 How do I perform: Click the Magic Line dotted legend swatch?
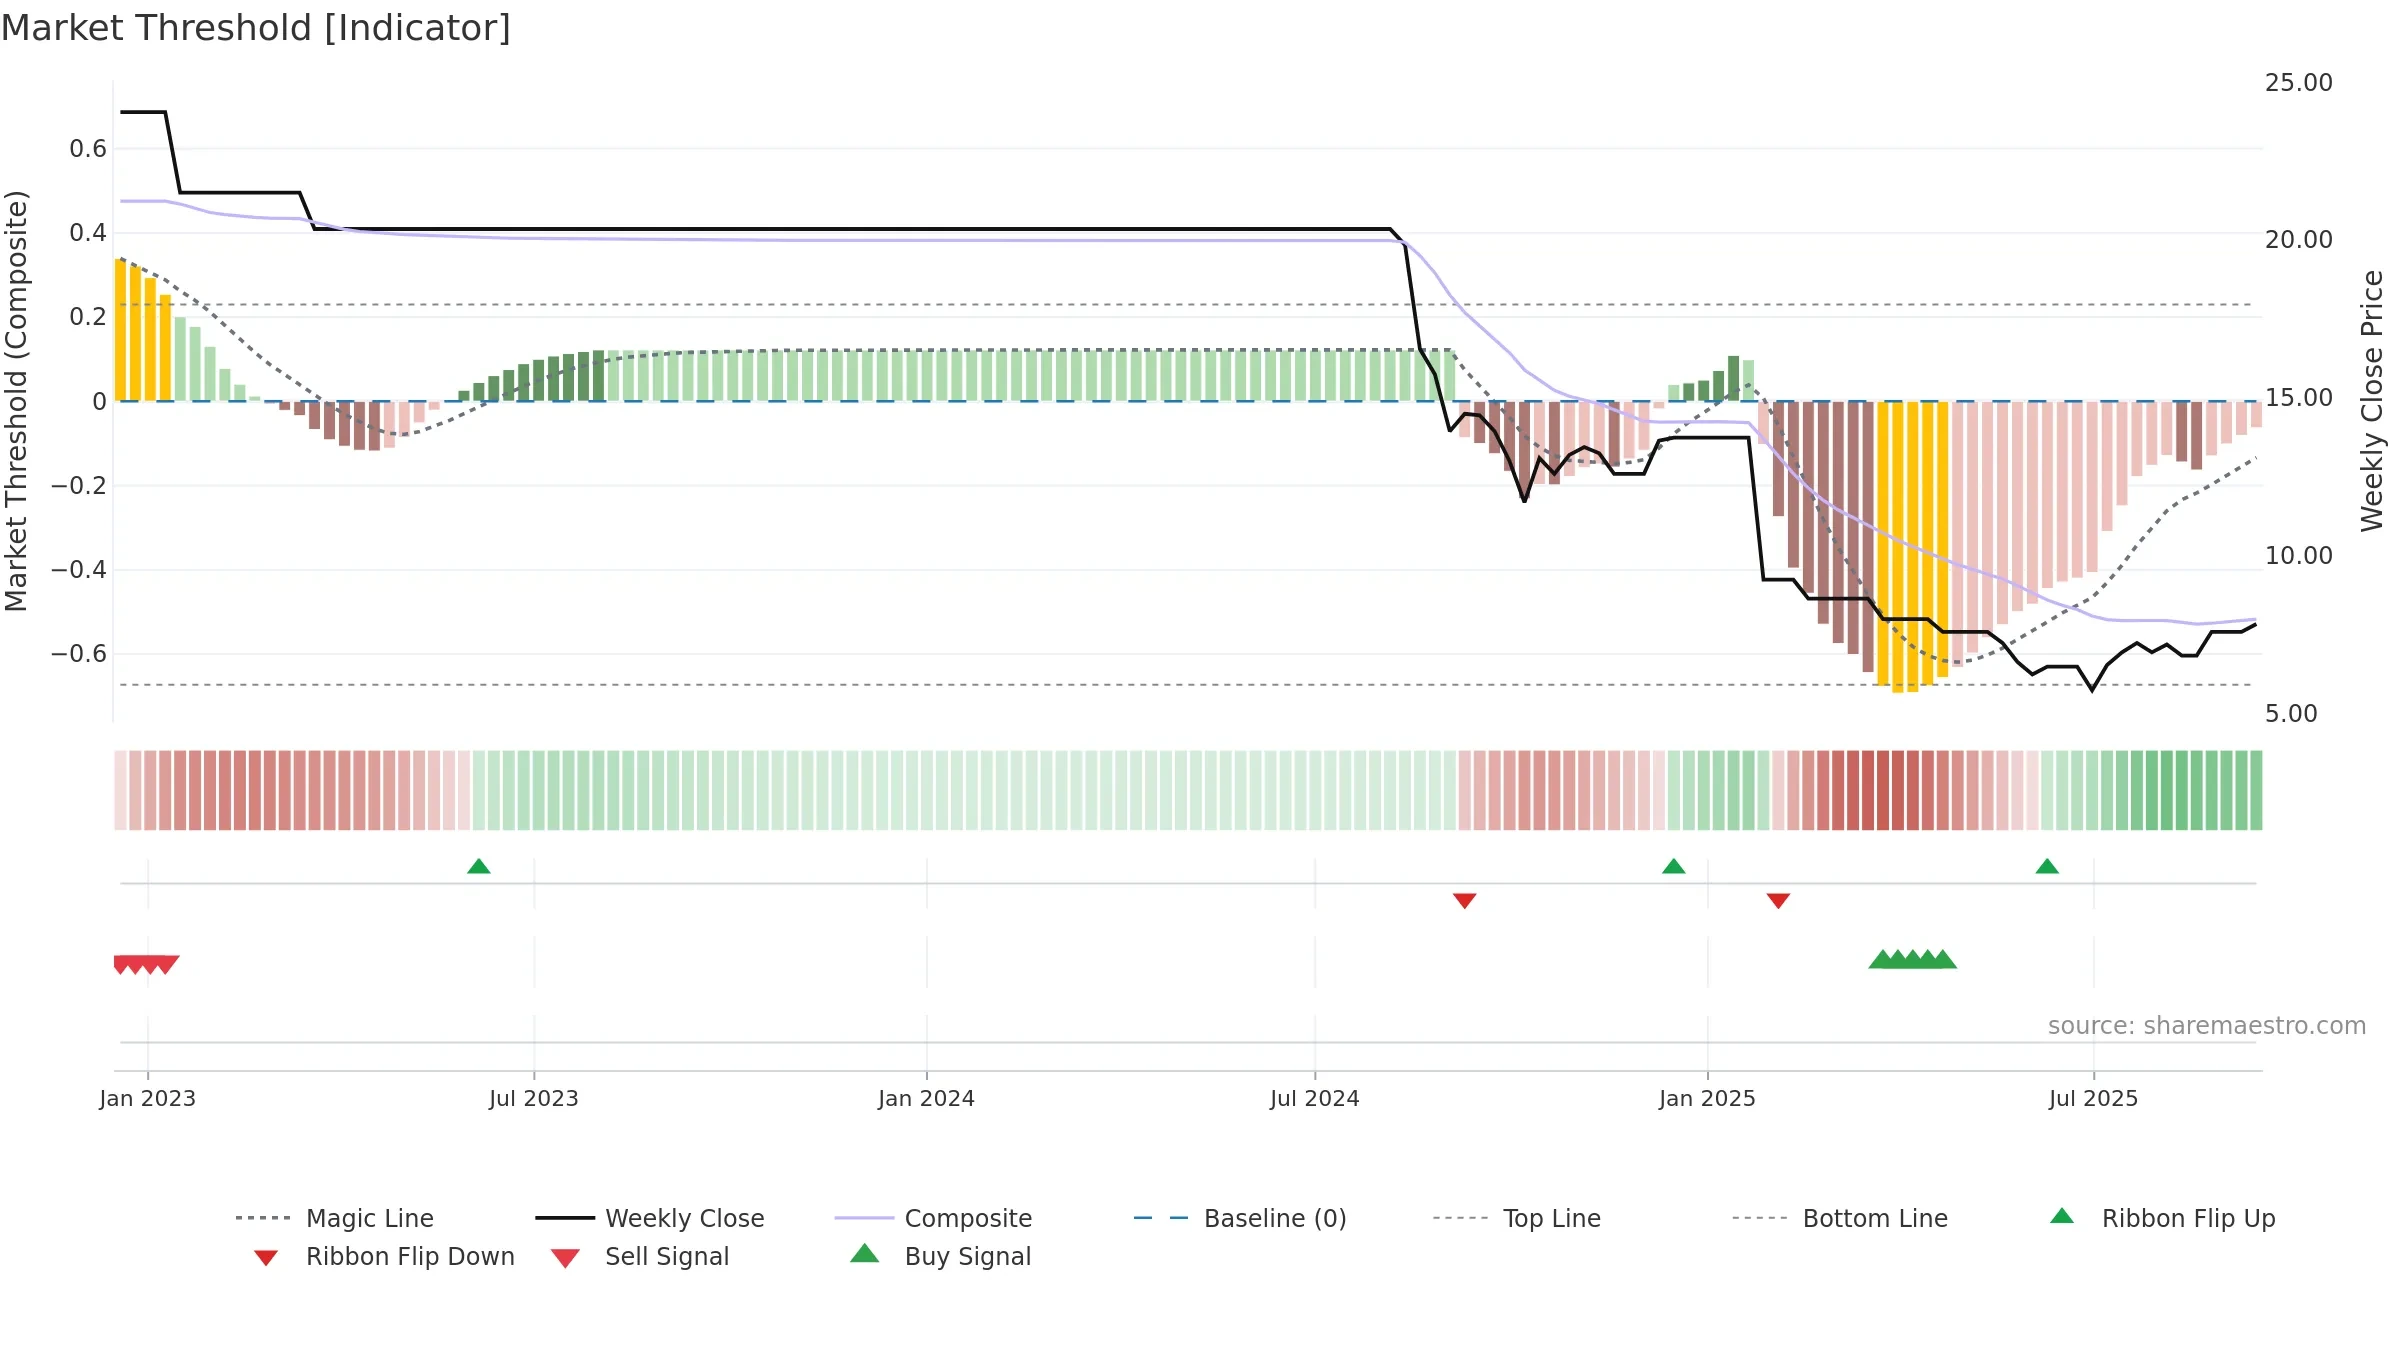click(263, 1218)
